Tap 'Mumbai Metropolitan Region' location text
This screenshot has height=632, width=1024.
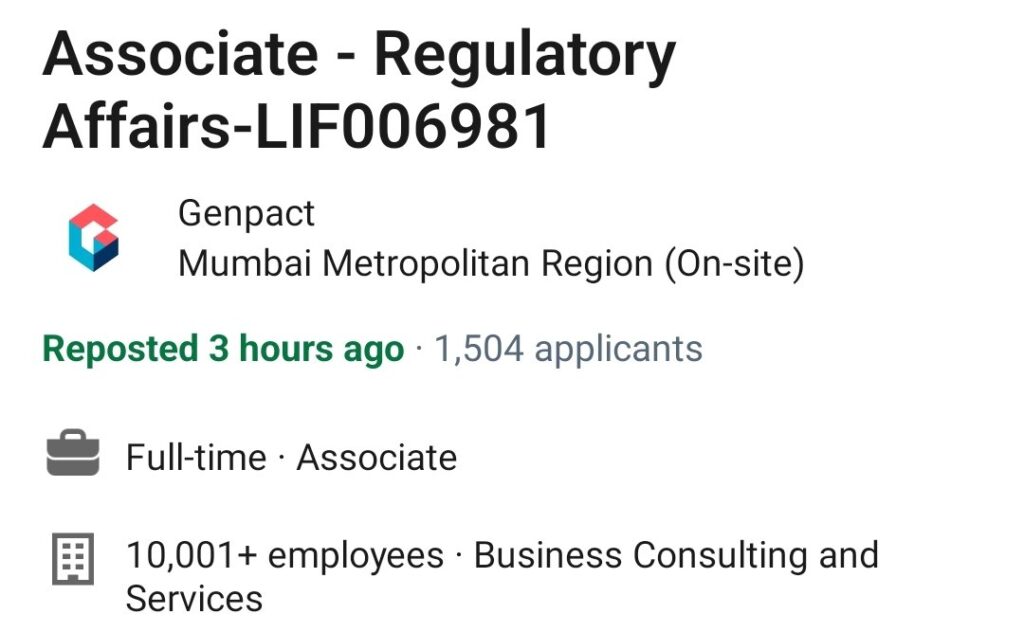coord(415,264)
